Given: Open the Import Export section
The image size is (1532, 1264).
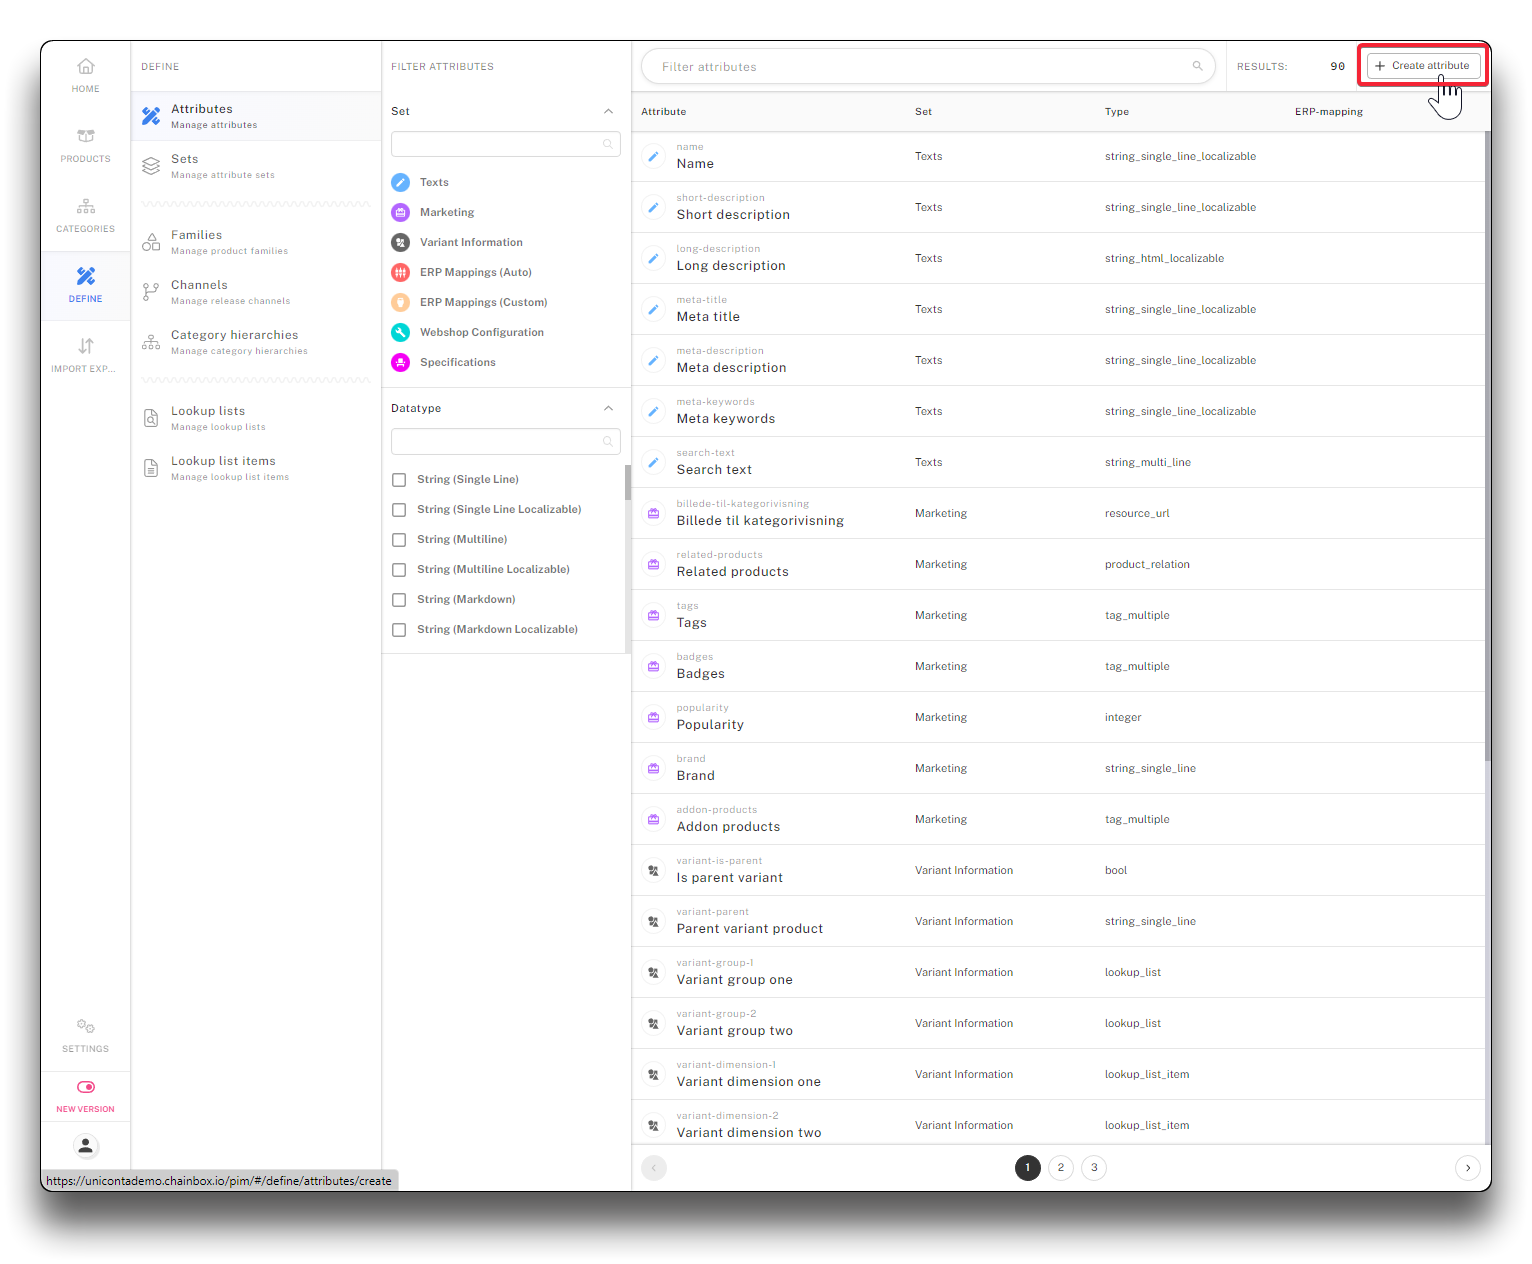Looking at the screenshot, I should coord(86,355).
